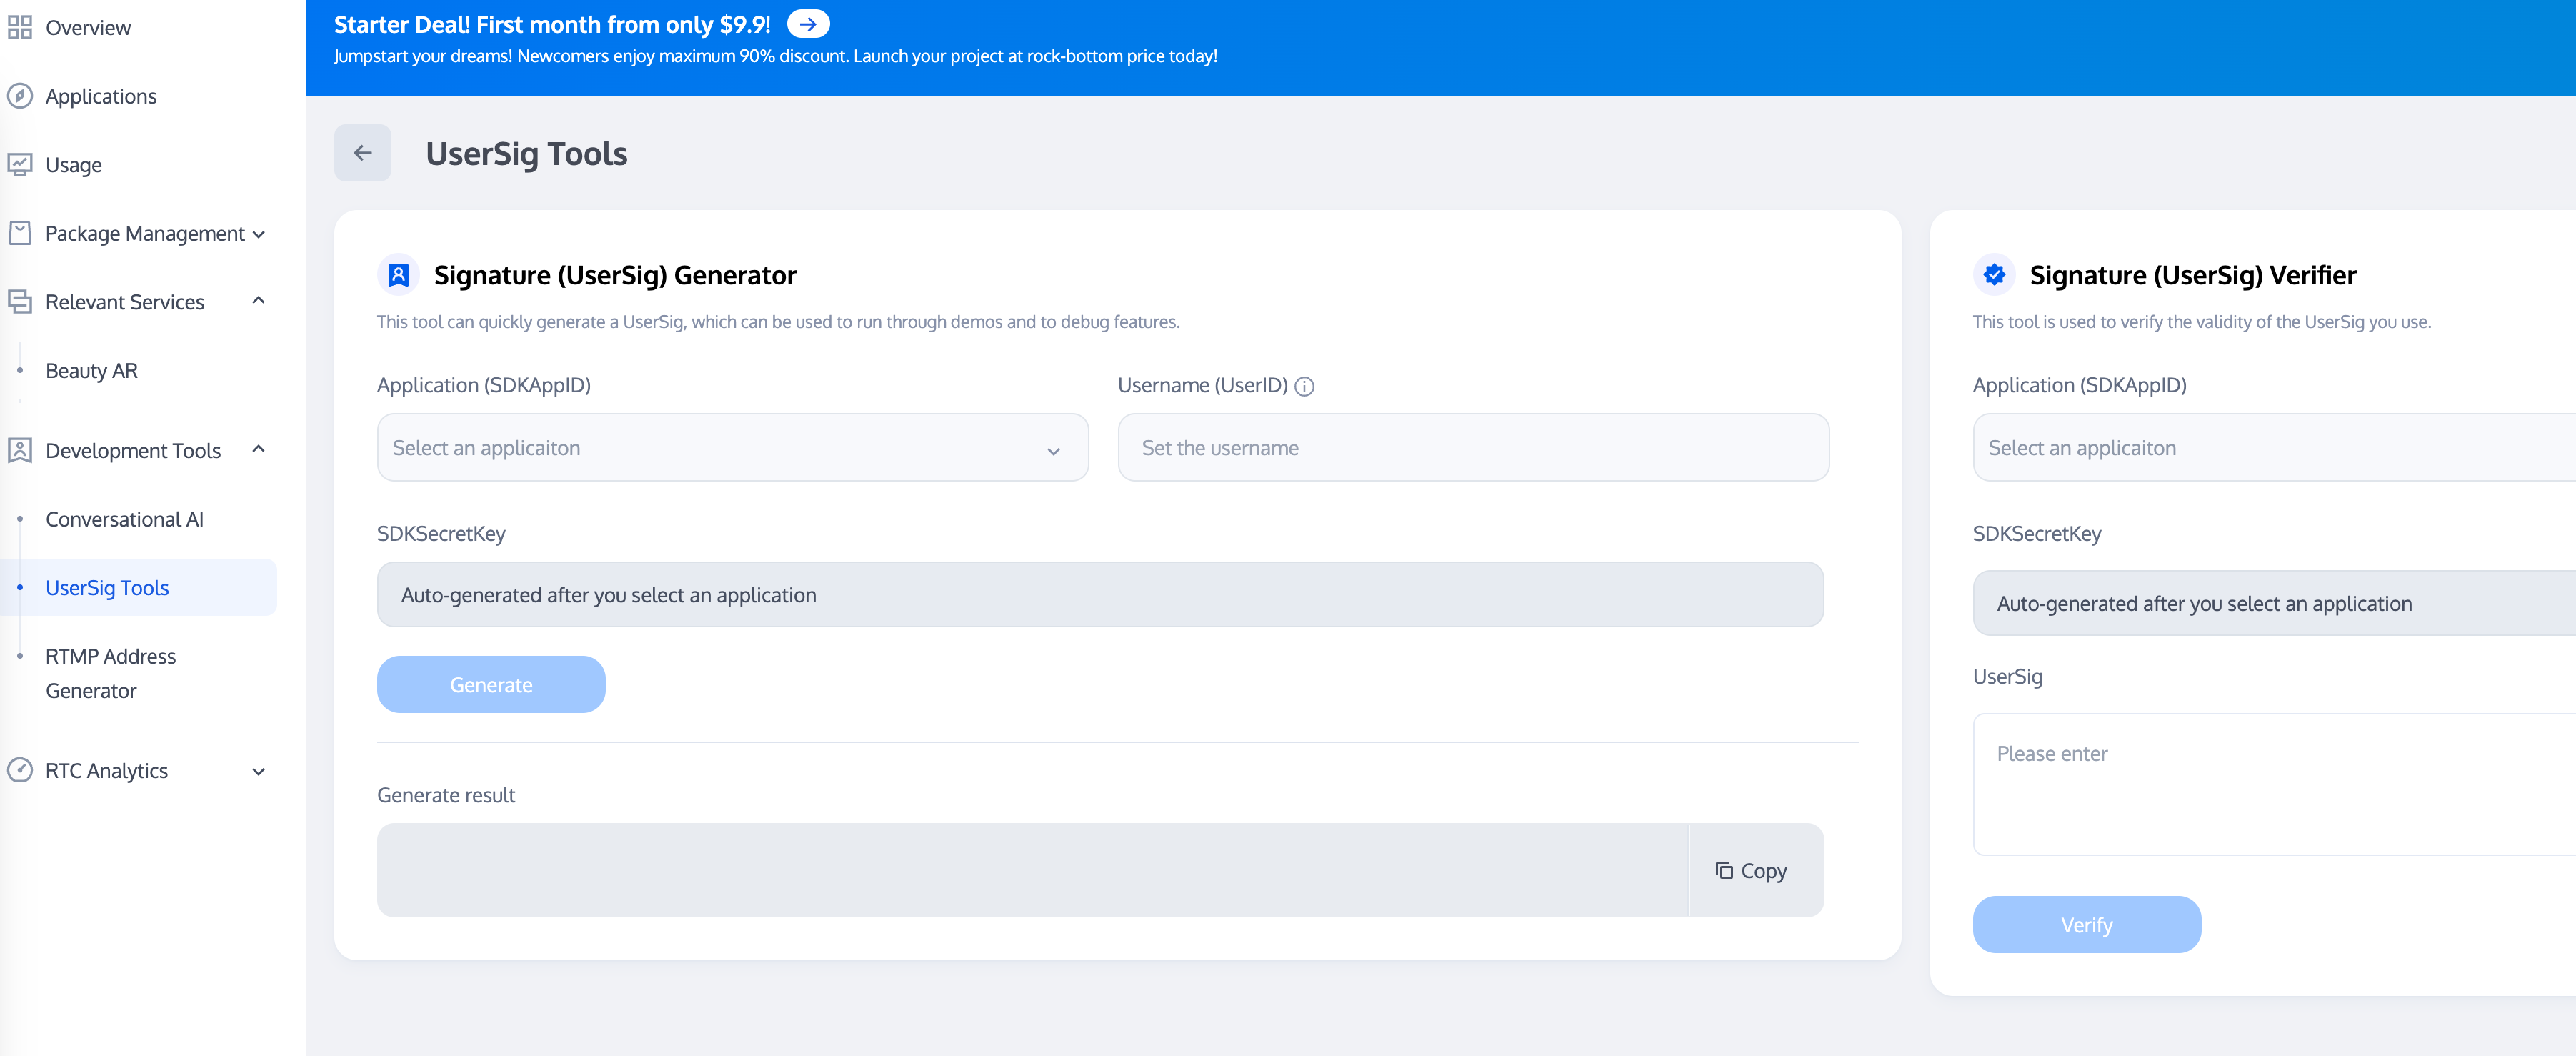This screenshot has width=2576, height=1056.
Task: Click the Signature Verifier checkmark icon
Action: click(x=1994, y=275)
